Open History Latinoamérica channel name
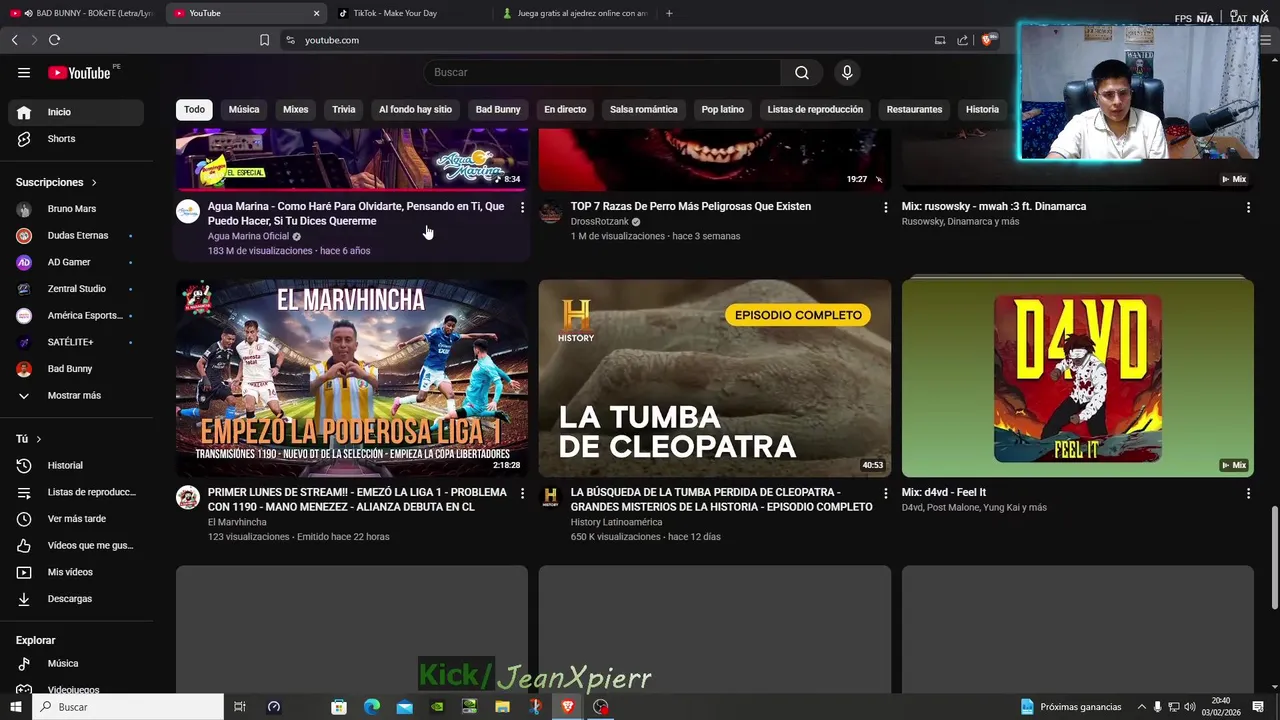1280x720 pixels. [x=616, y=522]
